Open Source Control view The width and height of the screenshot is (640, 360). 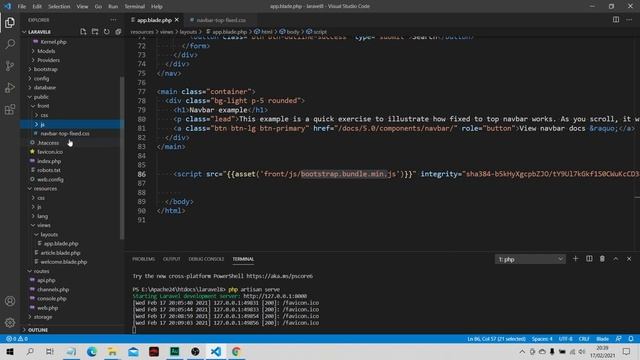click(x=10, y=66)
